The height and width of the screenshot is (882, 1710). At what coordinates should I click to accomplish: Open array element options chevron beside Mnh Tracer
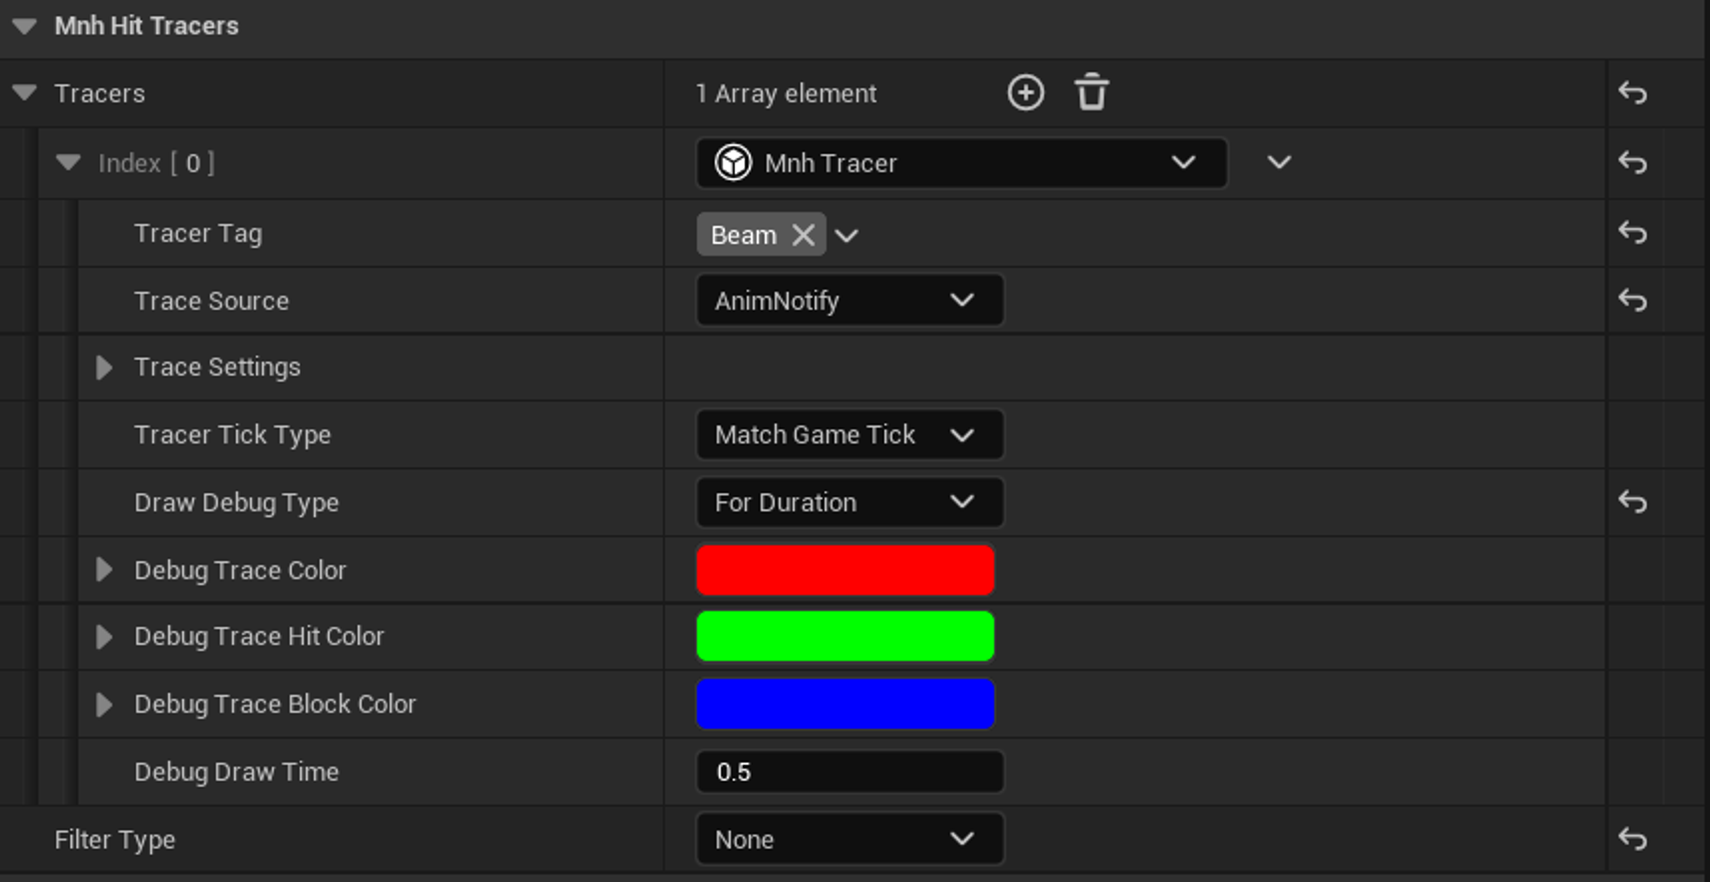1279,162
